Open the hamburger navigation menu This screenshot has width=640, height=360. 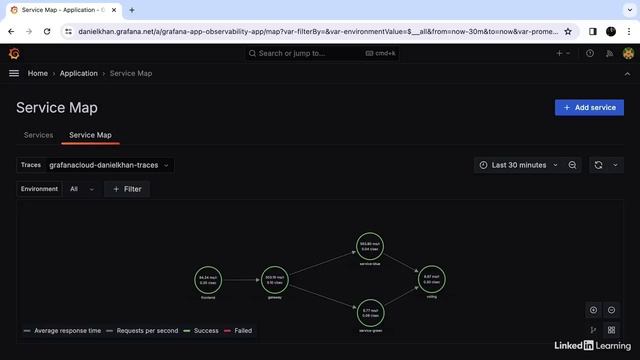14,73
